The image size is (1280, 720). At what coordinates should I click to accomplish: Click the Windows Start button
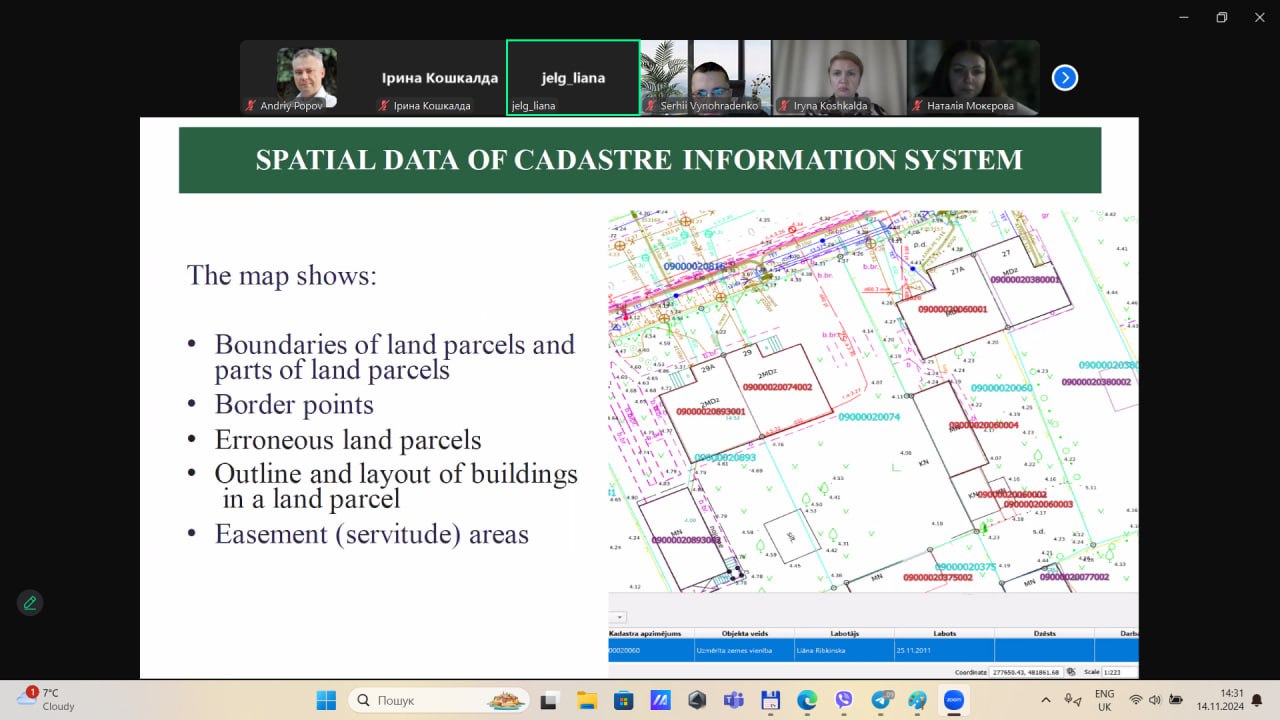click(326, 700)
